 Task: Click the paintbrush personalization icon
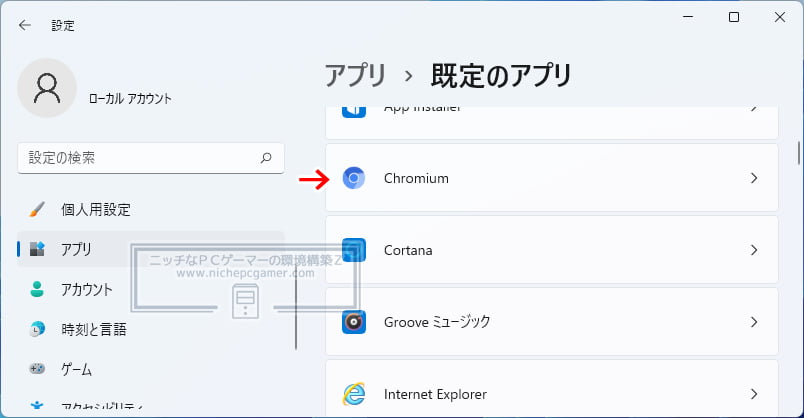[37, 209]
